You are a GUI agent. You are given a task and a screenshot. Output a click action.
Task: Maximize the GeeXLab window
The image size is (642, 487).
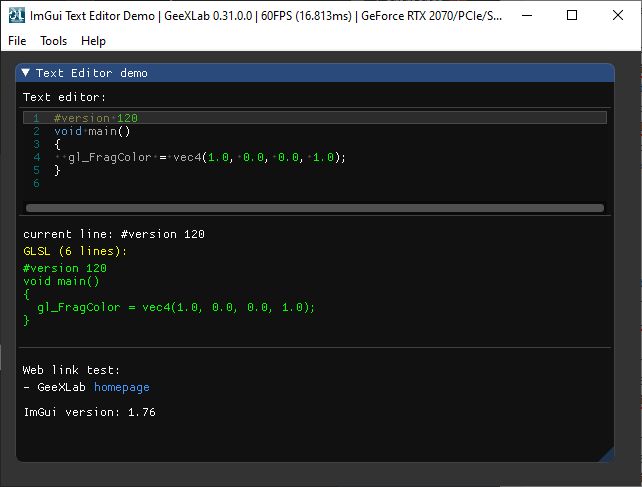click(x=572, y=16)
